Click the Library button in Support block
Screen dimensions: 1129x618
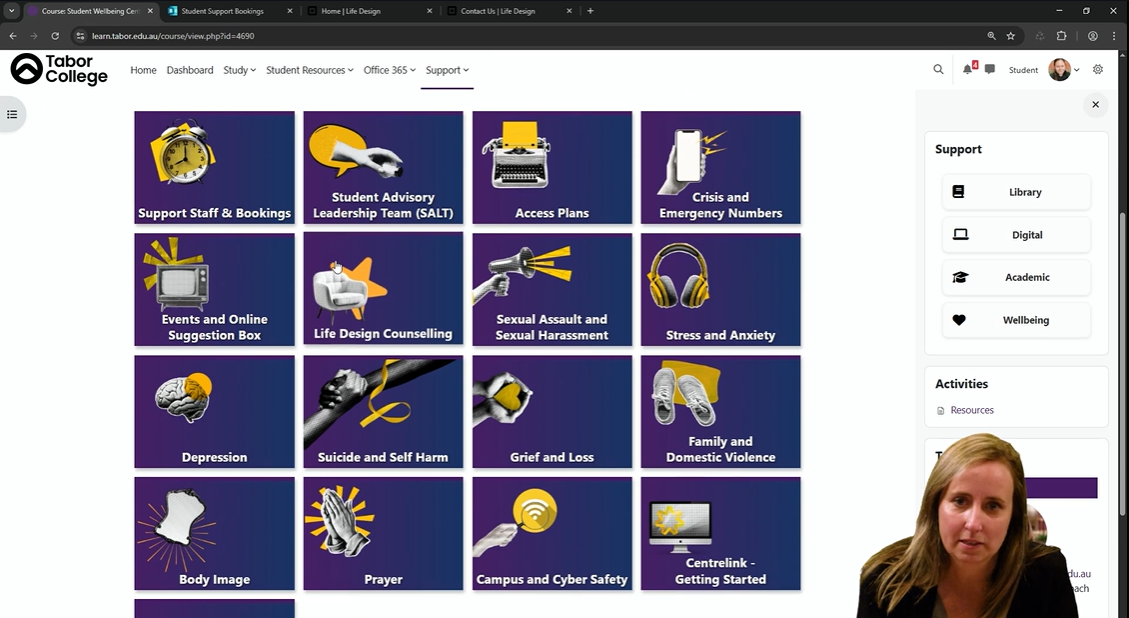[1016, 192]
